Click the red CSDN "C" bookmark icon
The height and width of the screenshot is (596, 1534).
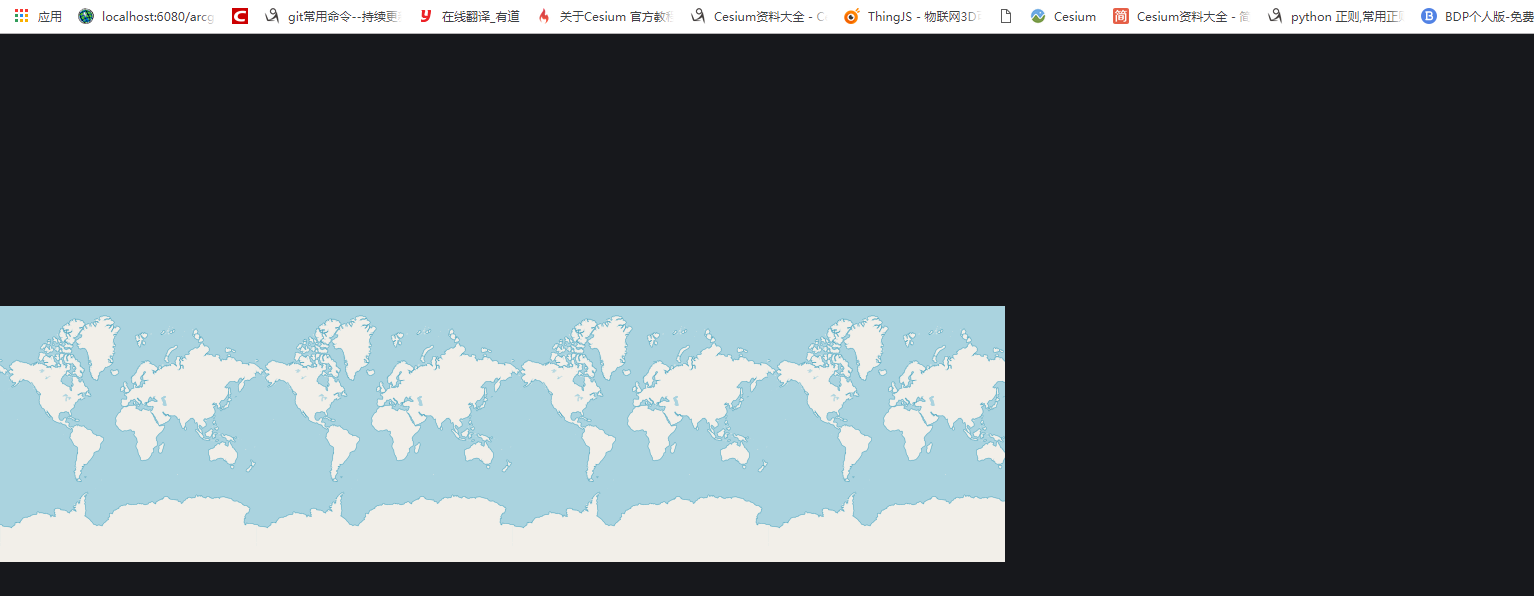click(x=239, y=16)
